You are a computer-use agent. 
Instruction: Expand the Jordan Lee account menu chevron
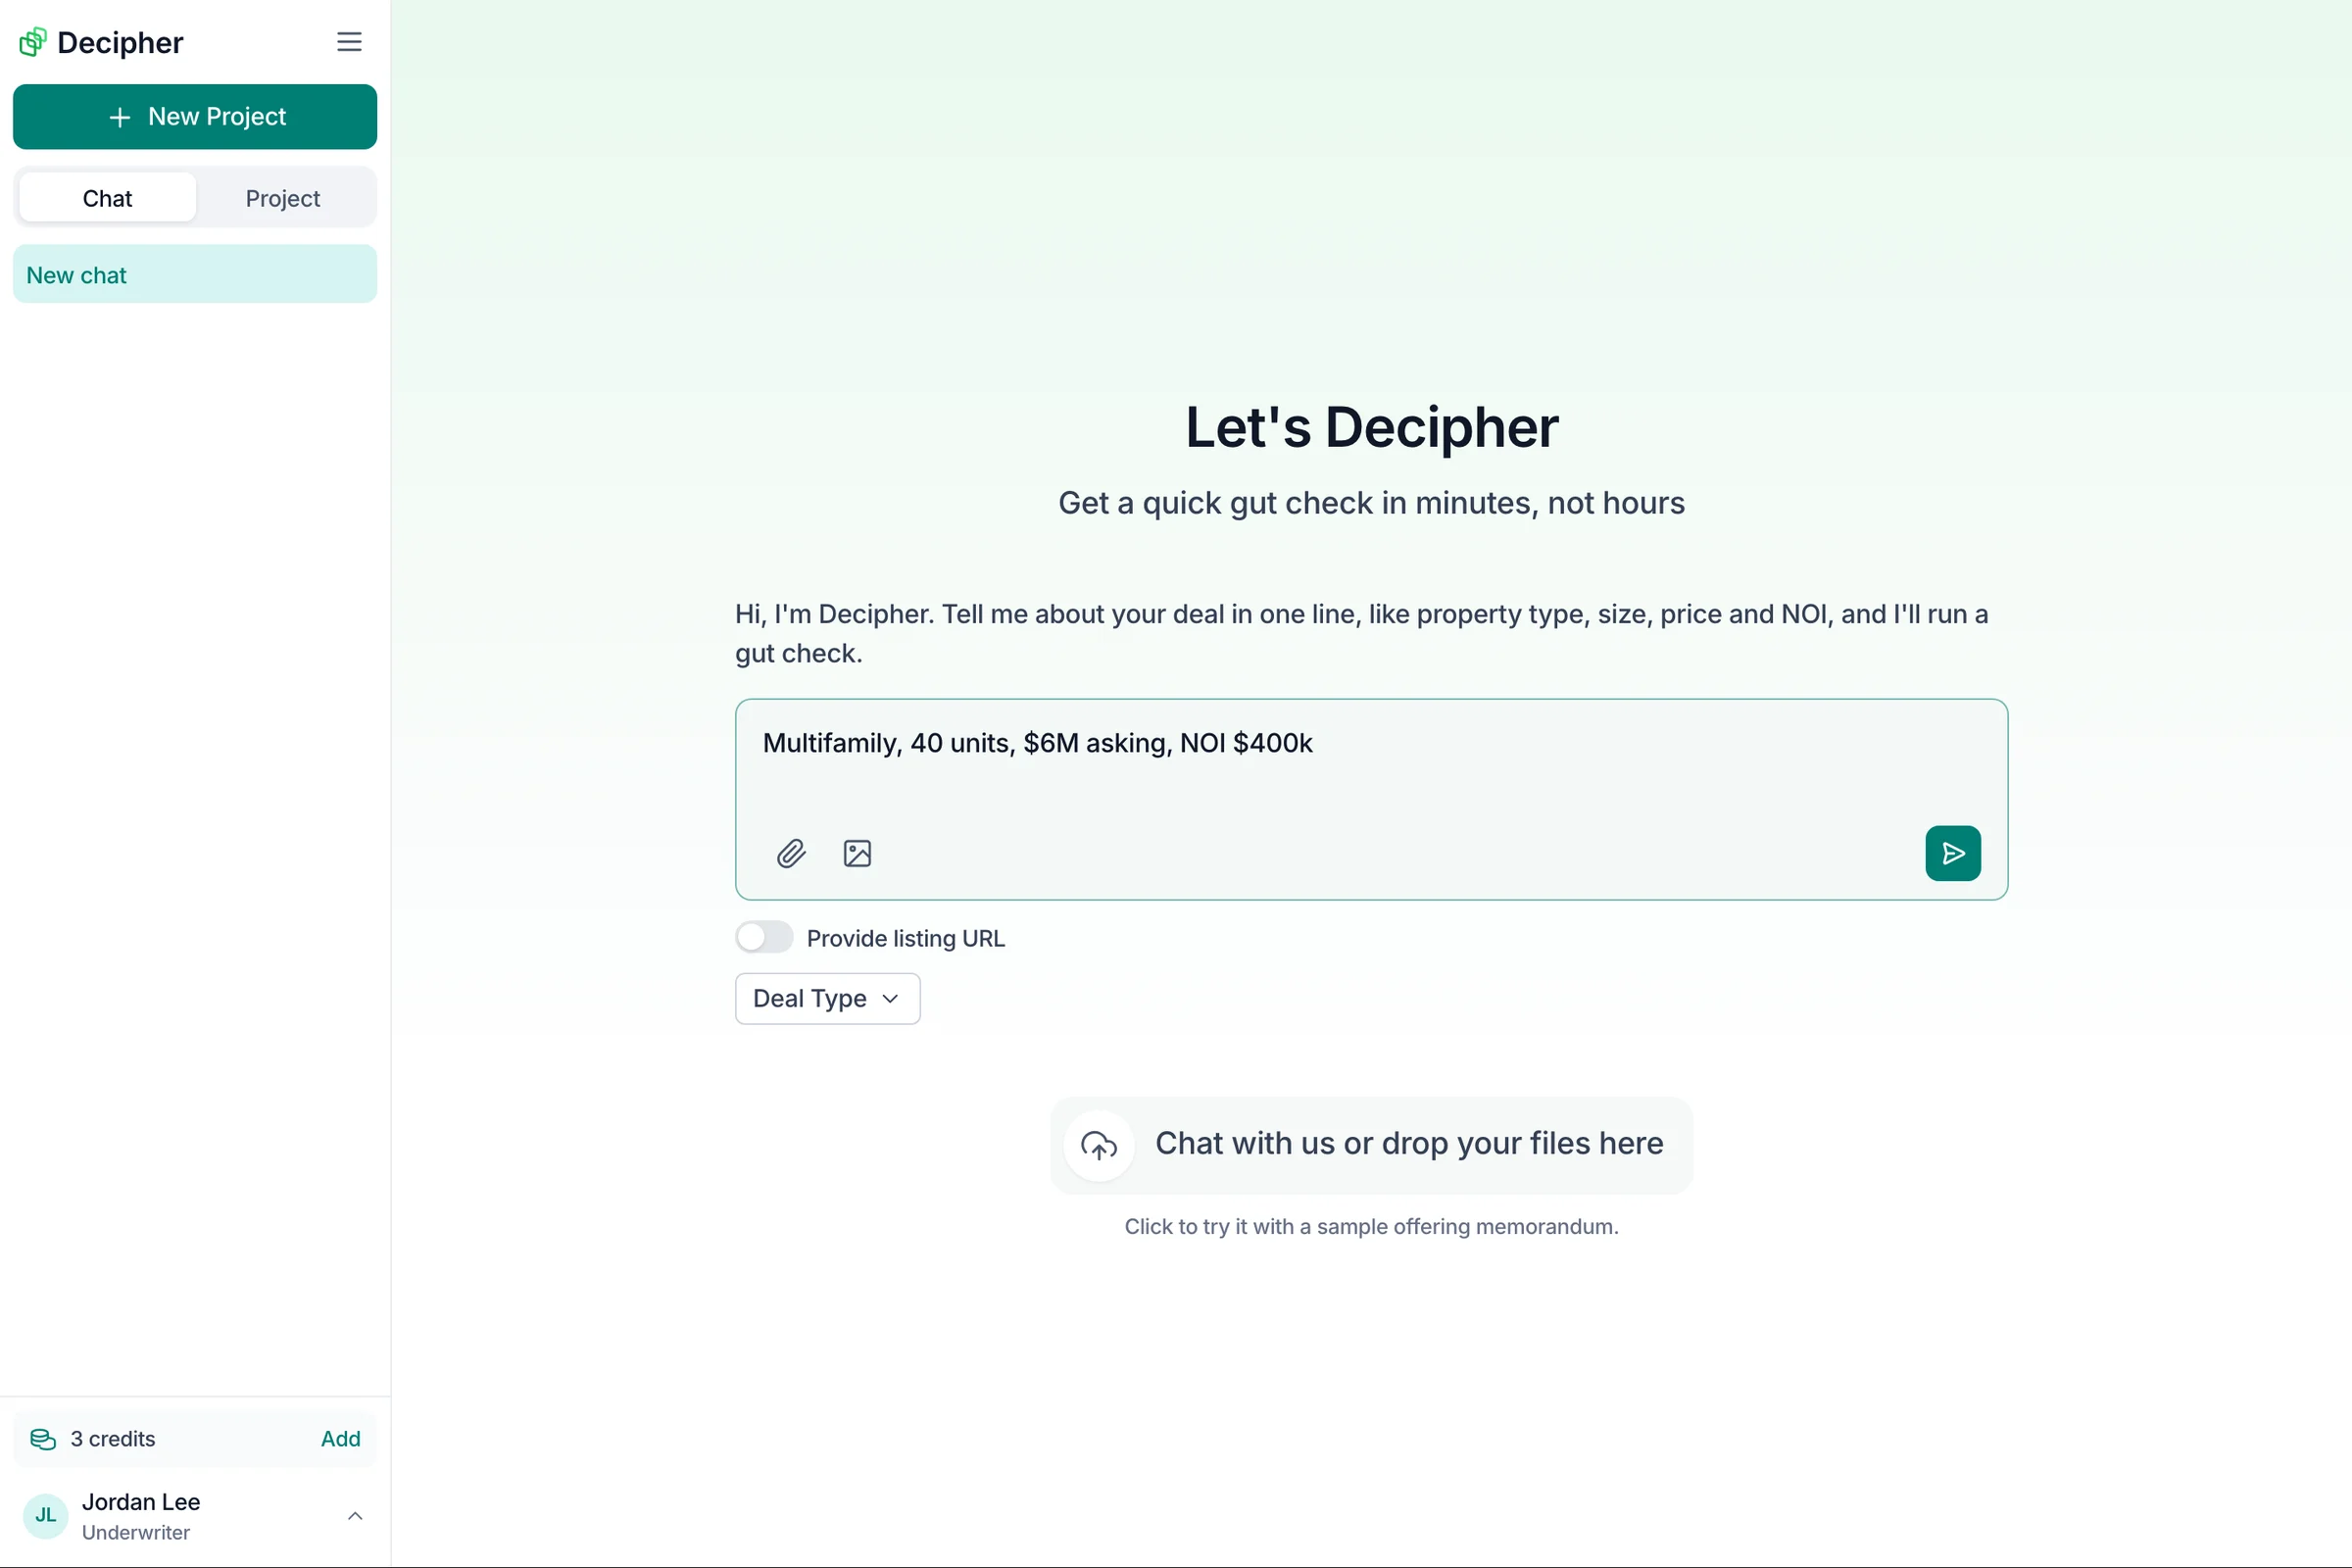[x=355, y=1516]
